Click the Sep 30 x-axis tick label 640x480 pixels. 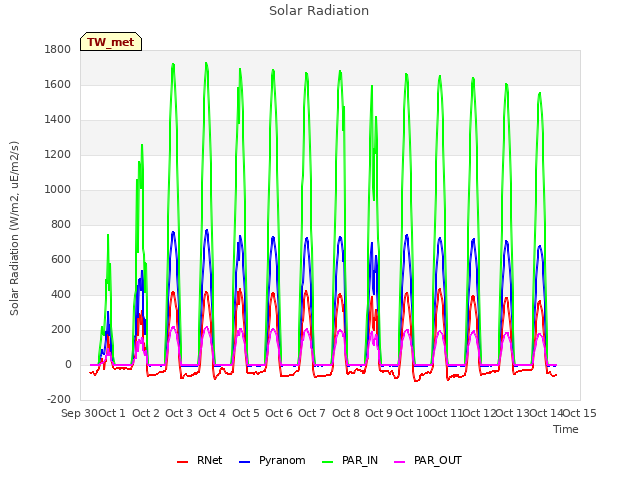(79, 413)
